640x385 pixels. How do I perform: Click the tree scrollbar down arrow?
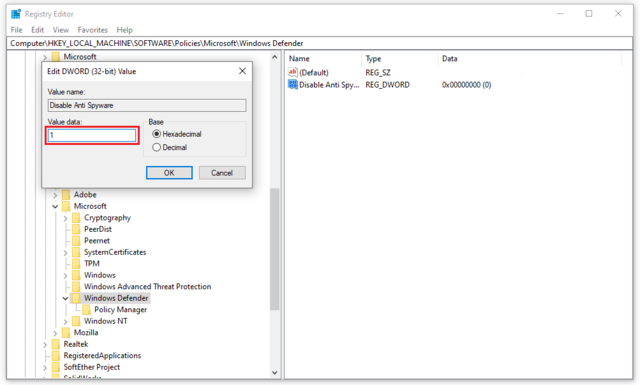coord(275,372)
